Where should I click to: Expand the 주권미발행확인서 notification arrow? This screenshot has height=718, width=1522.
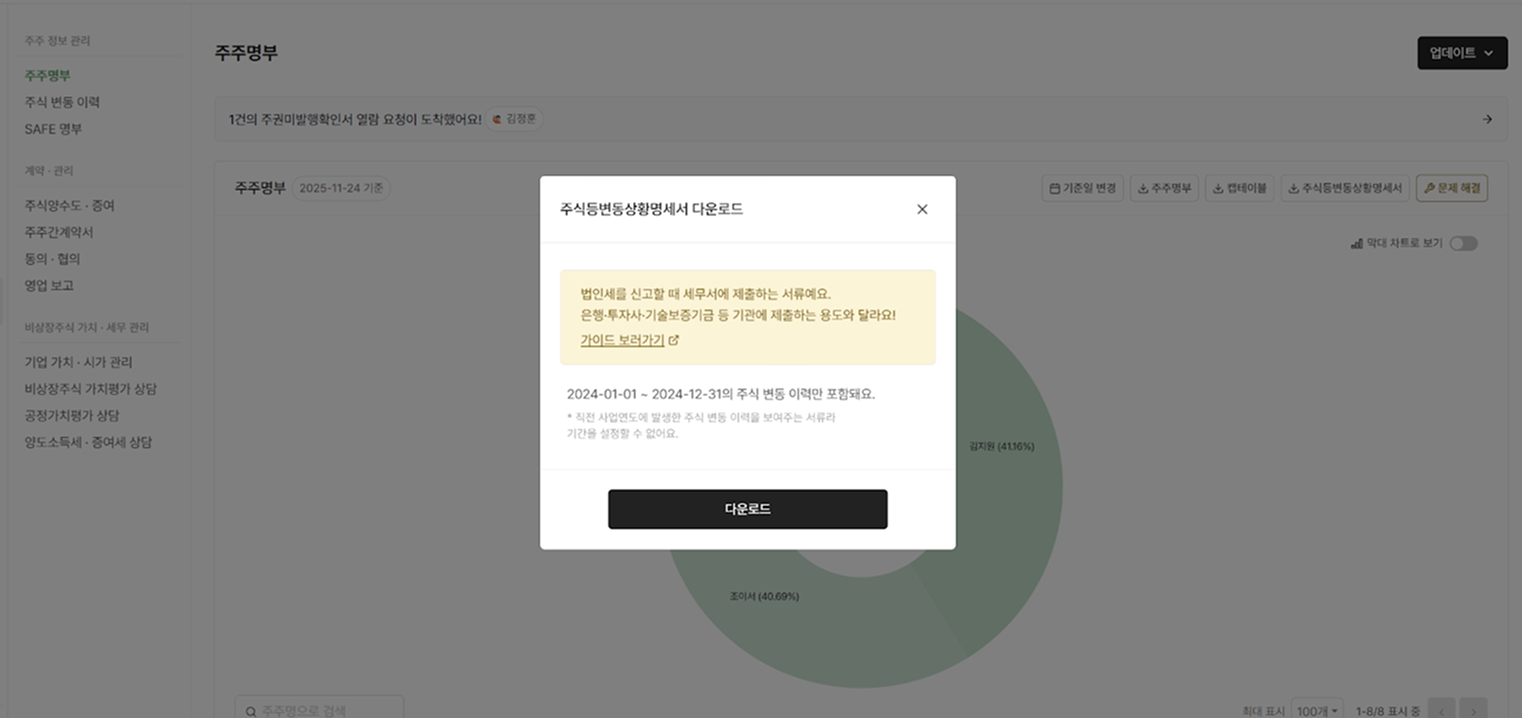1486,118
